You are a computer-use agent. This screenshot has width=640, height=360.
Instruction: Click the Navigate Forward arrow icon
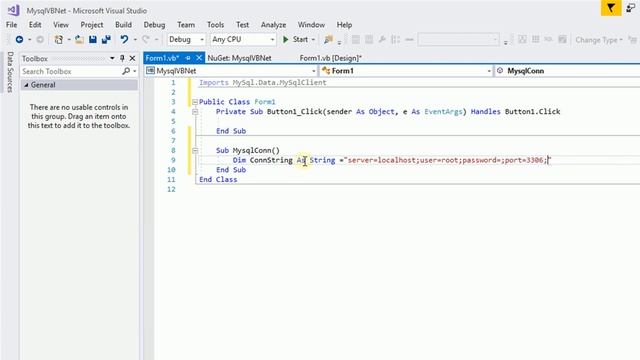pyautogui.click(x=40, y=40)
